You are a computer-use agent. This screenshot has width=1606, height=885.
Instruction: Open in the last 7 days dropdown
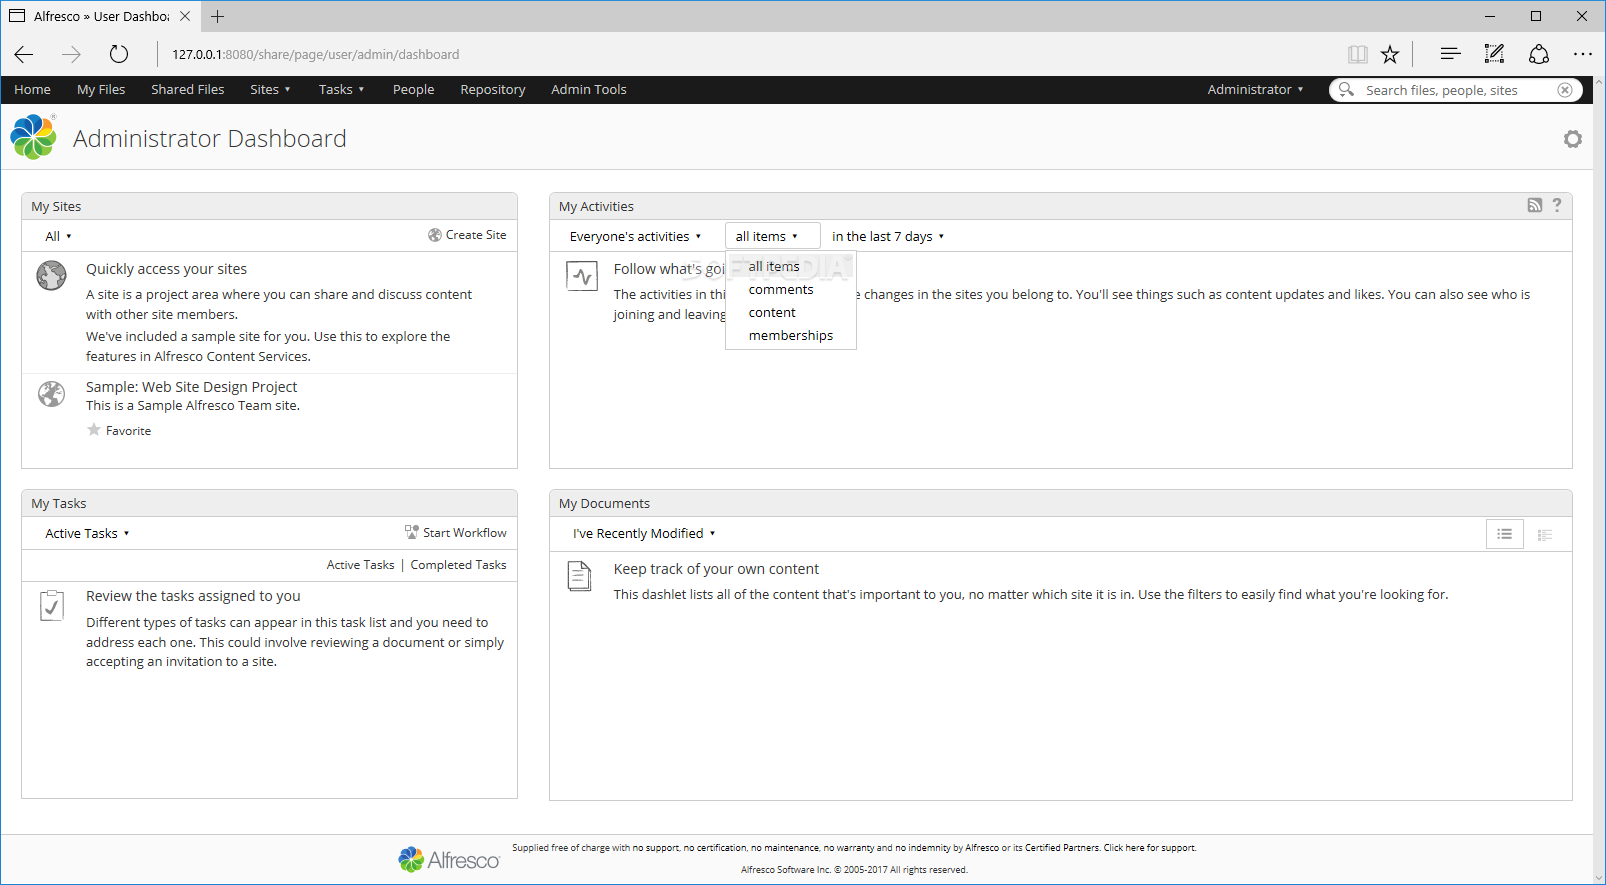pyautogui.click(x=888, y=236)
